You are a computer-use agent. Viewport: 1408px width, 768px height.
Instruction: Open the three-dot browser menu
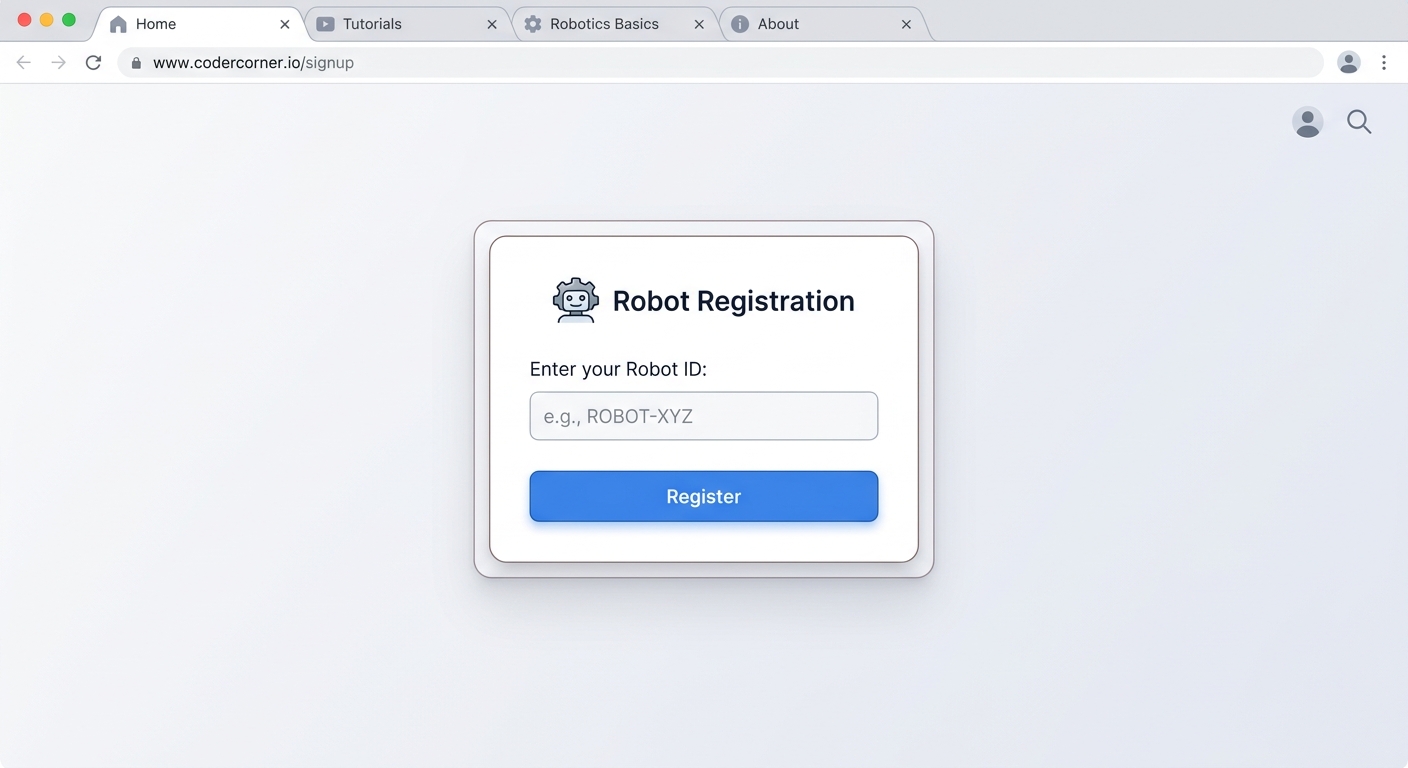click(x=1384, y=62)
